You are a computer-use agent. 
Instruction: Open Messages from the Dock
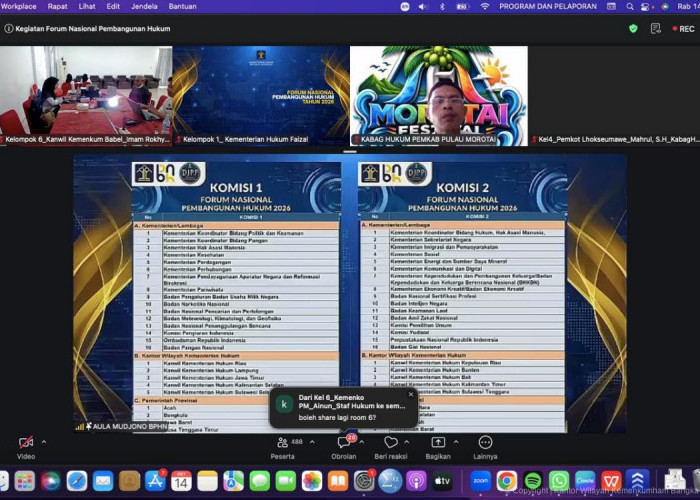click(260, 481)
